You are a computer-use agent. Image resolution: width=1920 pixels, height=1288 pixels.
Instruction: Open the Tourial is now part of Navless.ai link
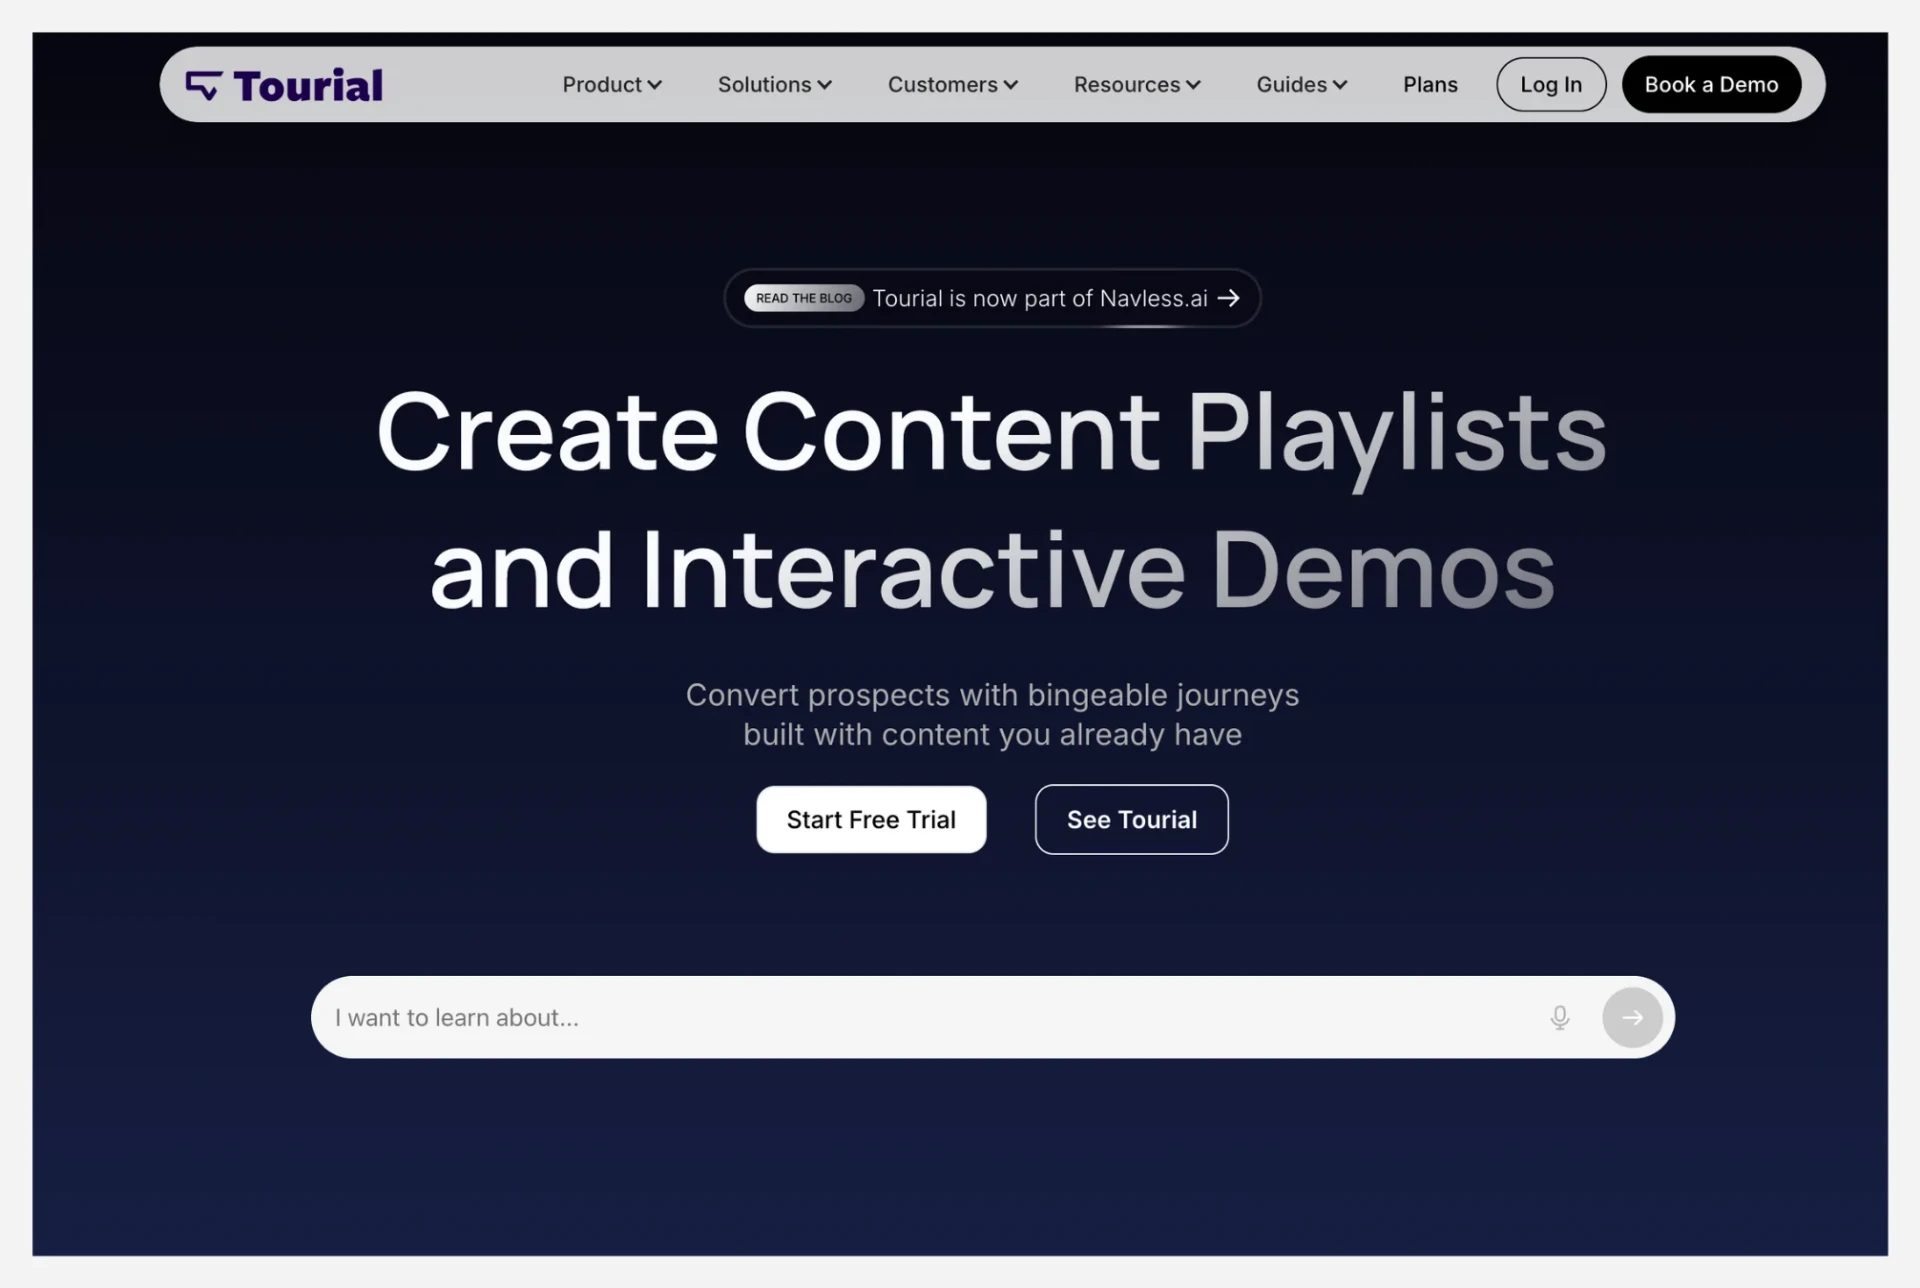click(1040, 298)
